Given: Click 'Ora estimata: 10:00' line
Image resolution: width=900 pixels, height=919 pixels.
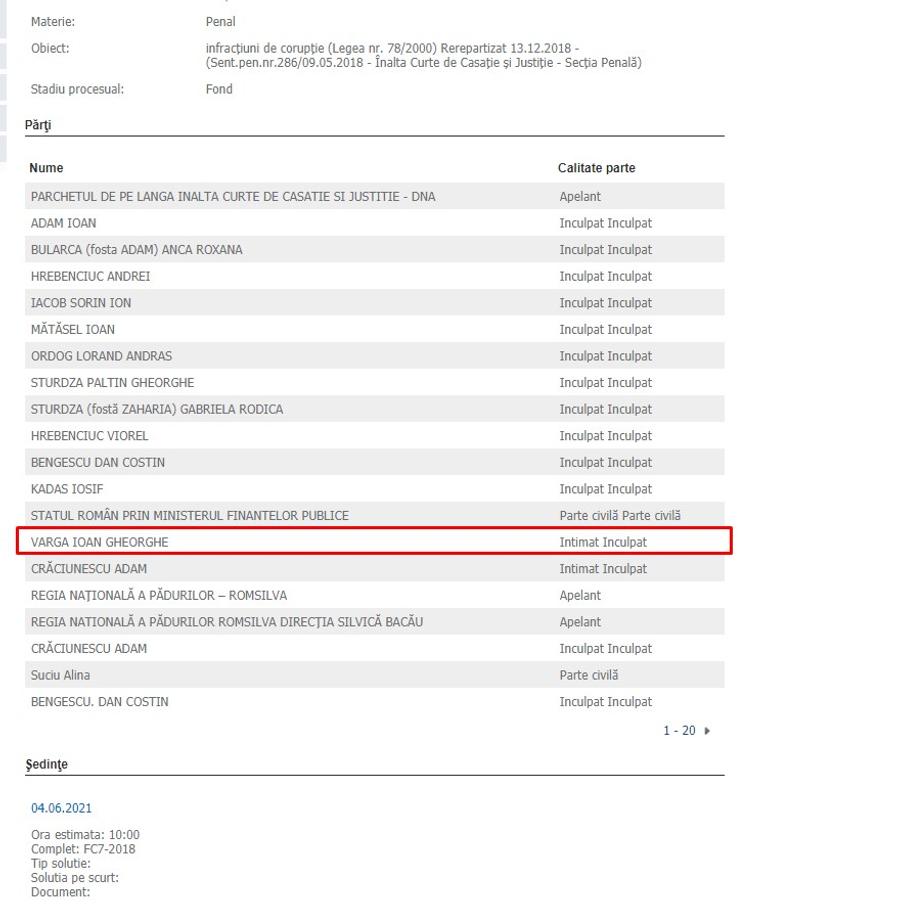Looking at the screenshot, I should (85, 835).
